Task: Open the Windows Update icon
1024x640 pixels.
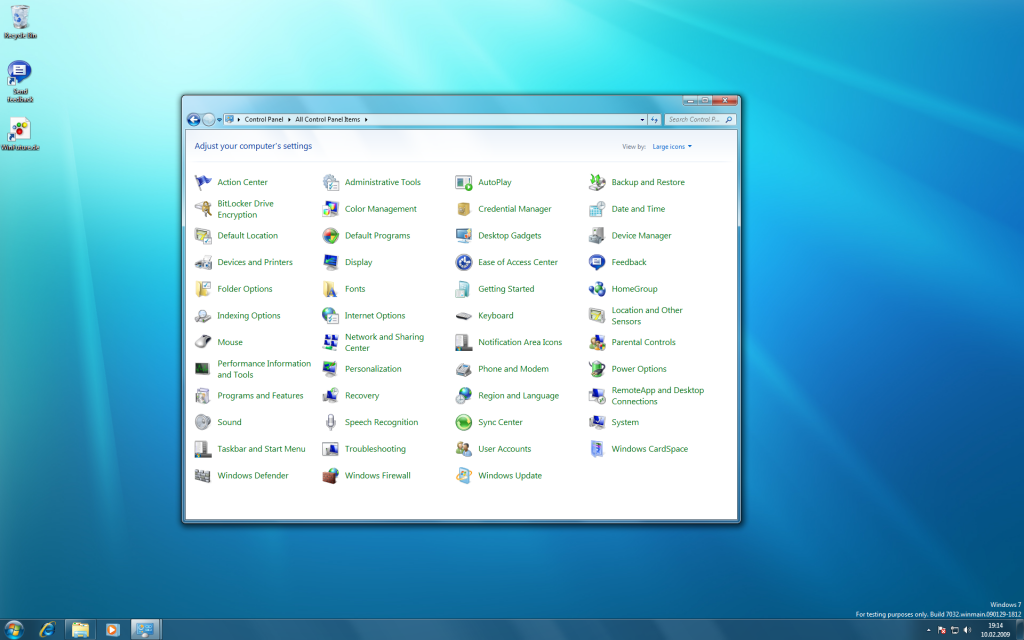Action: coord(464,476)
